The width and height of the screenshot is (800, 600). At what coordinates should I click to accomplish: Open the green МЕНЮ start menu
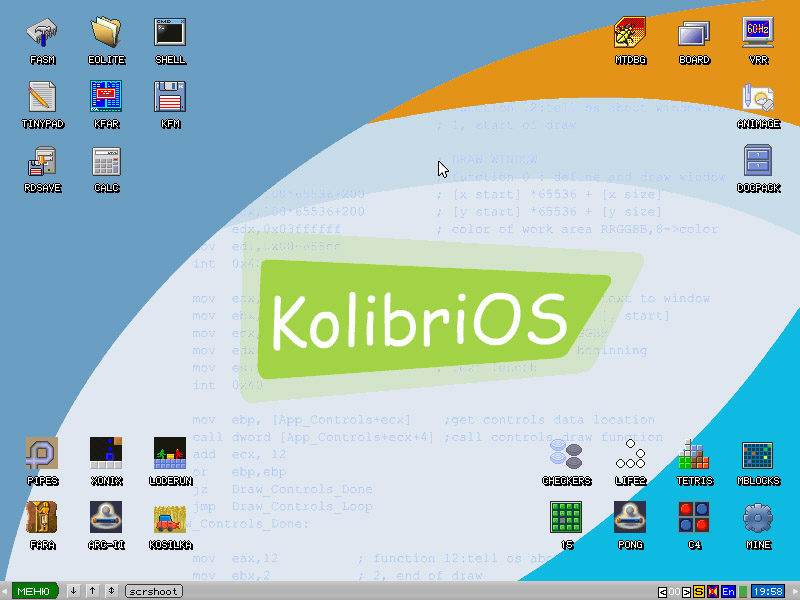tap(35, 591)
